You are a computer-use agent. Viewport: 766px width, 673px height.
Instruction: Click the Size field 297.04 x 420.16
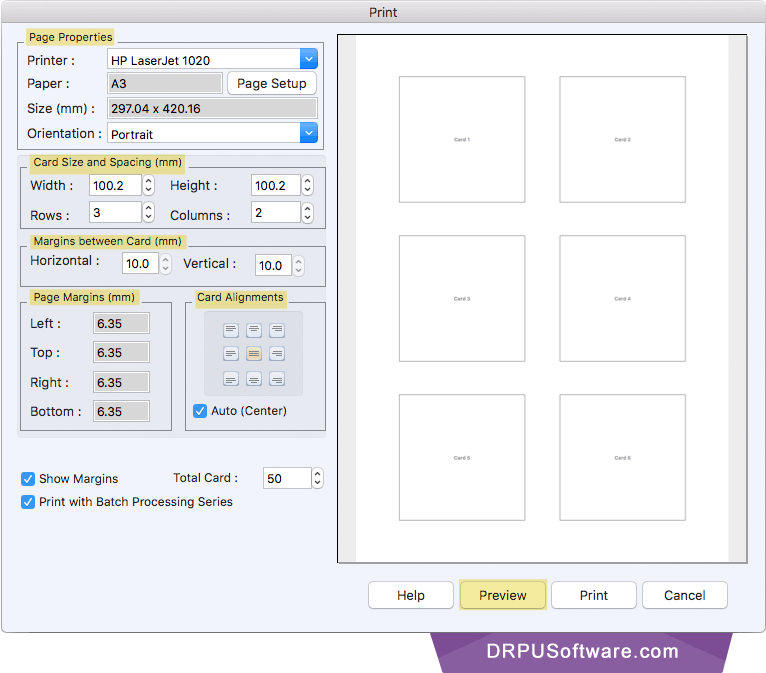point(213,108)
